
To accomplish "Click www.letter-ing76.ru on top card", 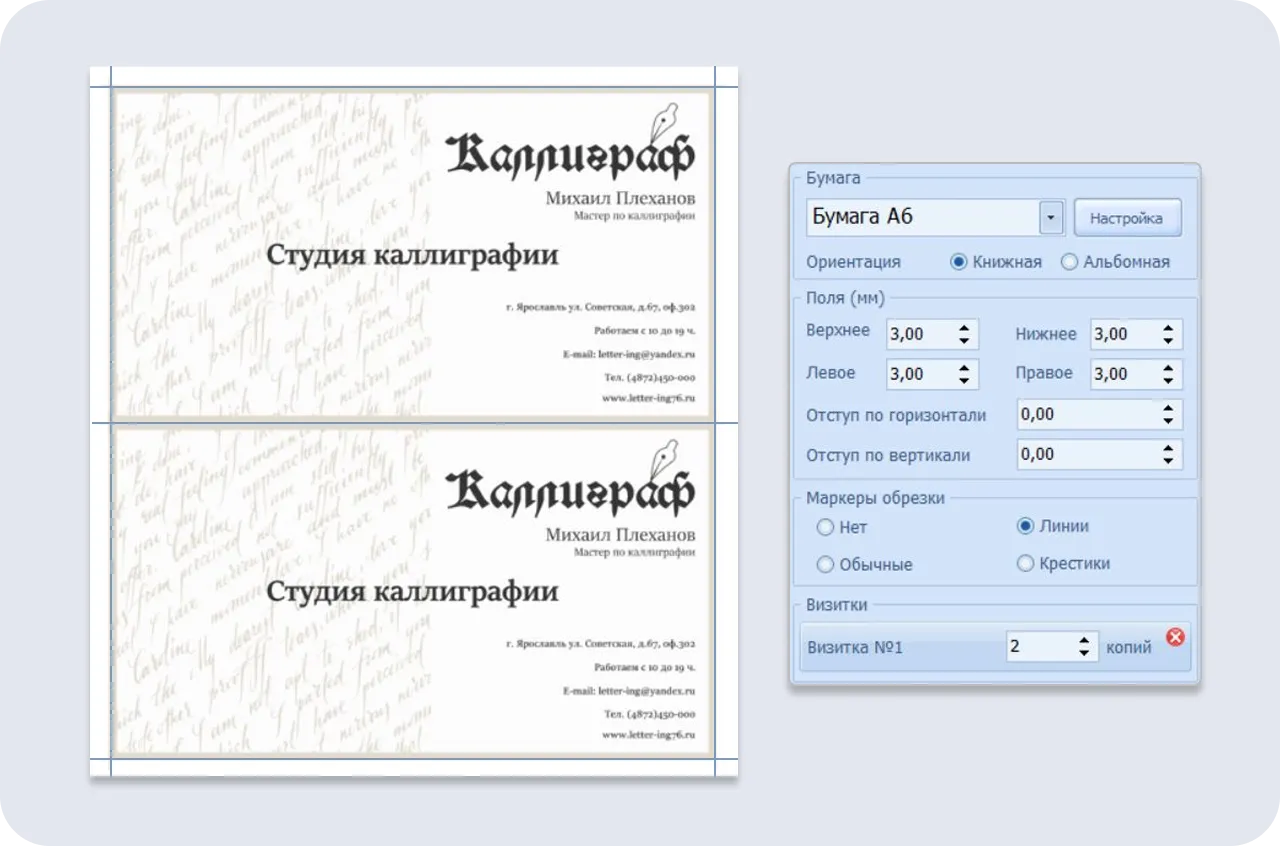I will (x=648, y=398).
